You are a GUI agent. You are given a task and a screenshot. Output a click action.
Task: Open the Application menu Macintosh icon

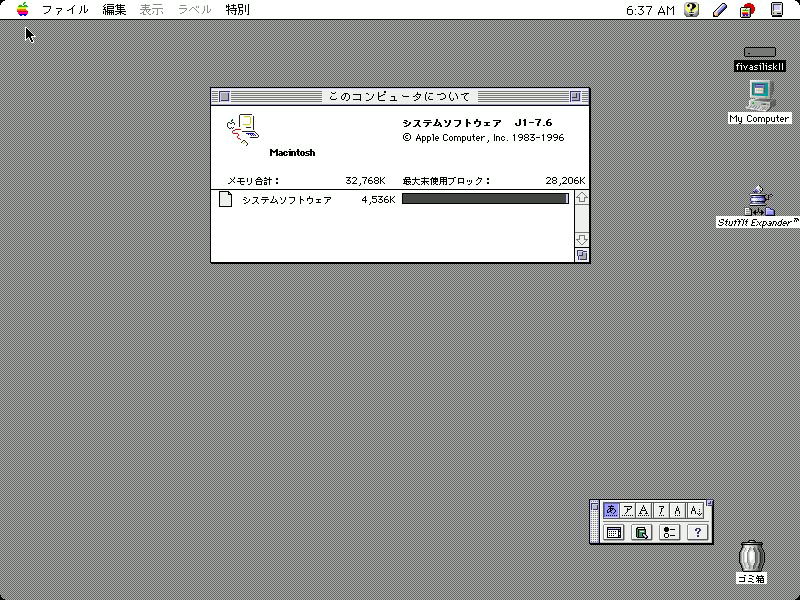click(x=777, y=10)
